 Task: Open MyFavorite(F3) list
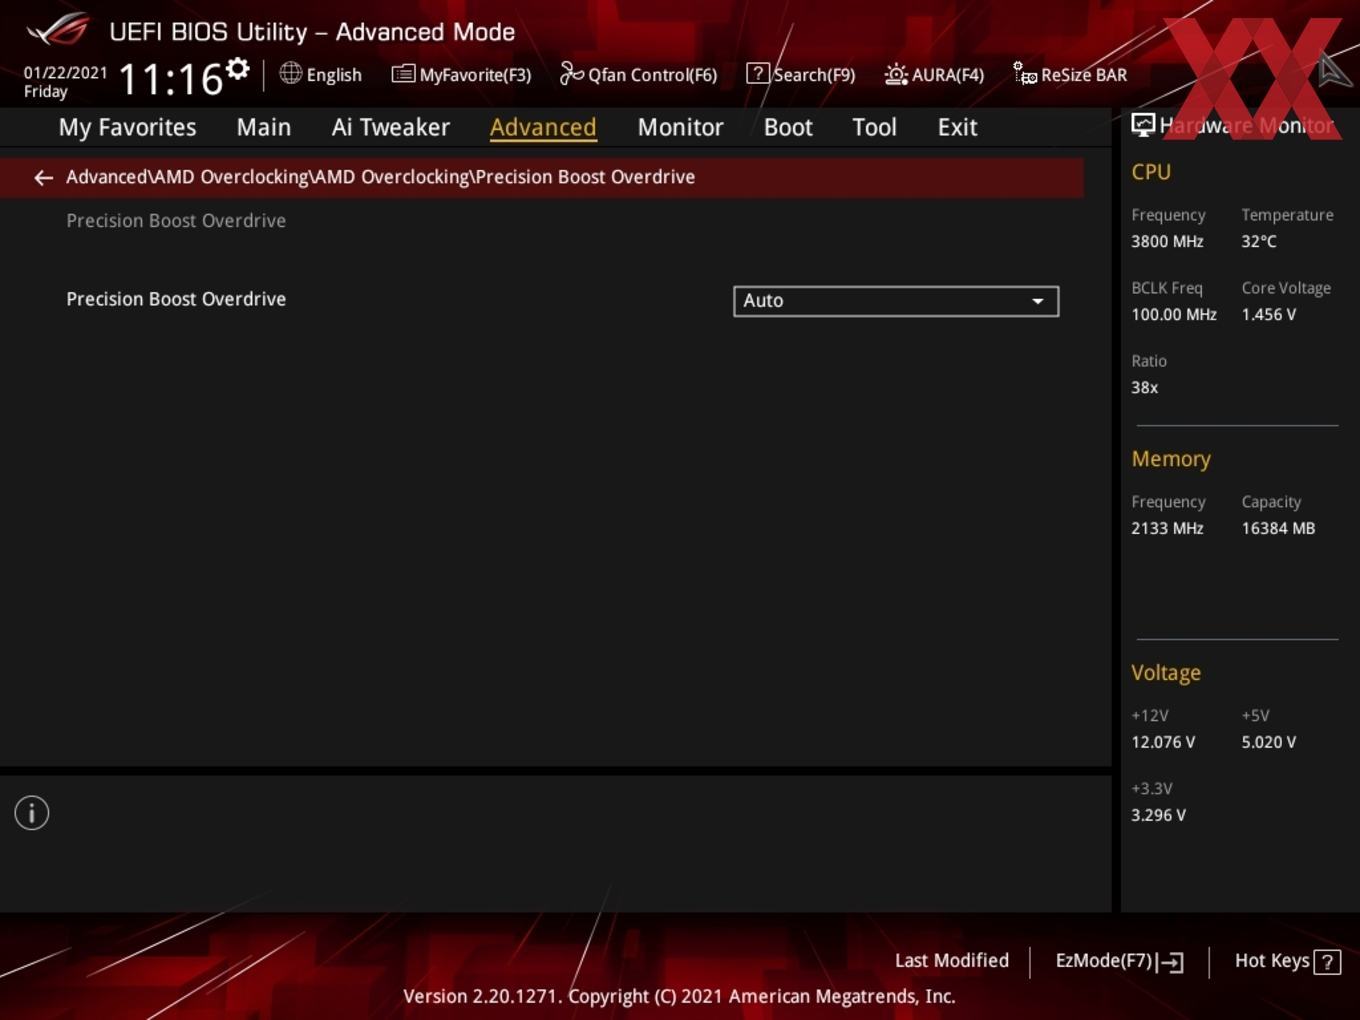pyautogui.click(x=461, y=75)
